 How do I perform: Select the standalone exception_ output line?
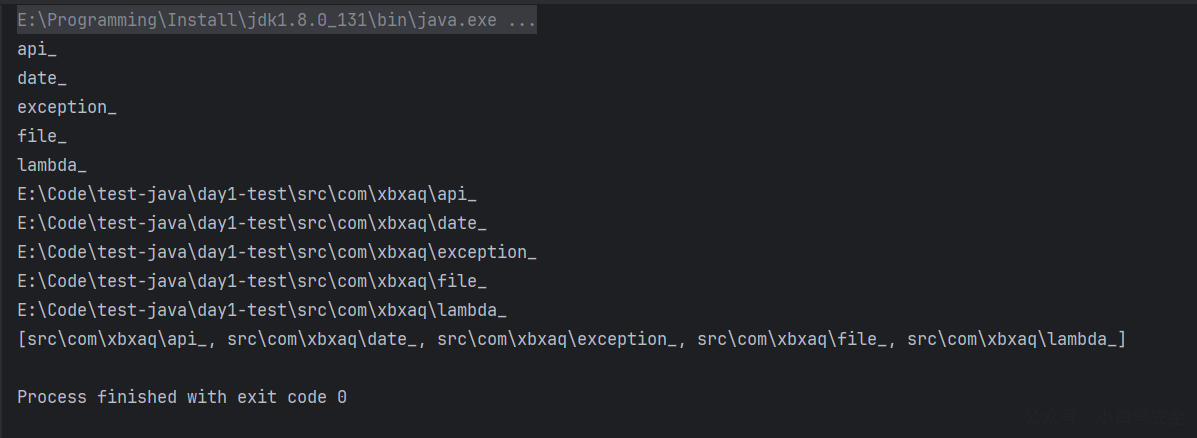pyautogui.click(x=66, y=108)
